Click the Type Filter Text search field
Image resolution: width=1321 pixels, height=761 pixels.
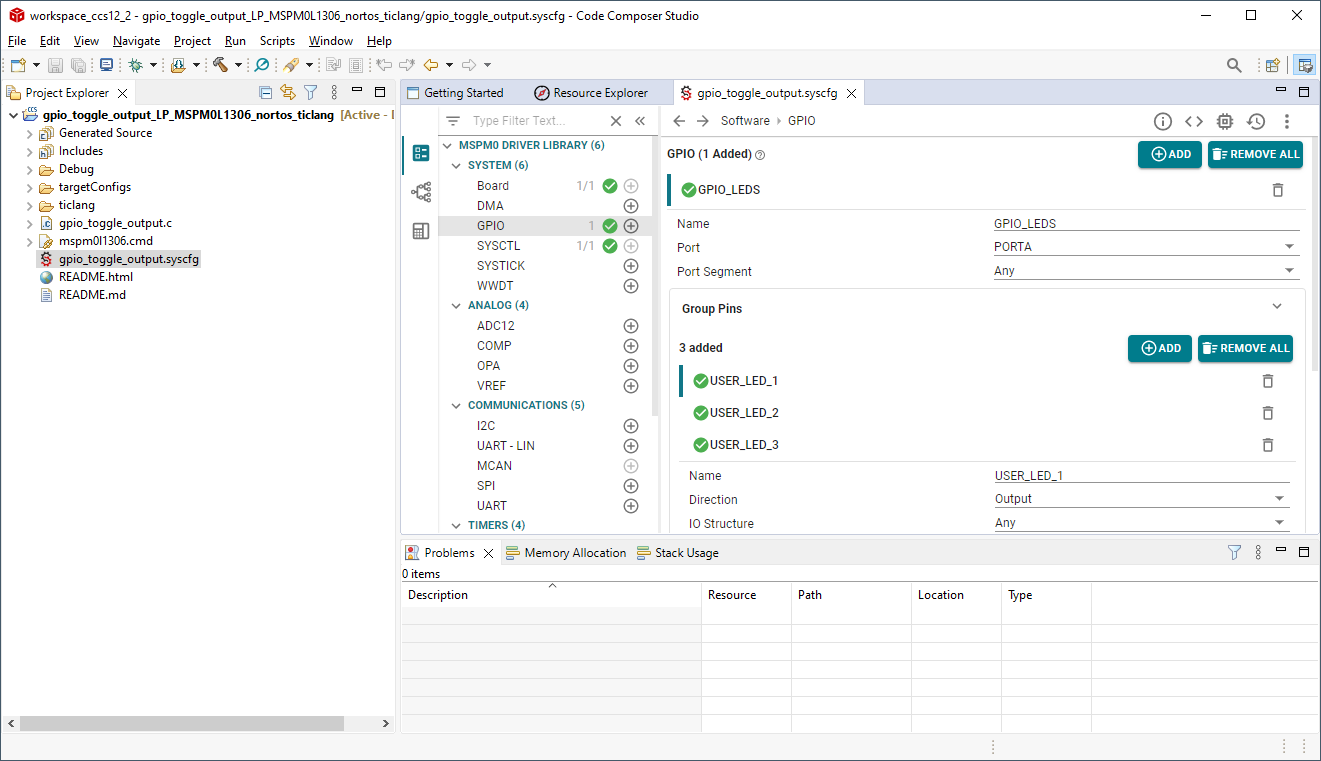(x=535, y=121)
